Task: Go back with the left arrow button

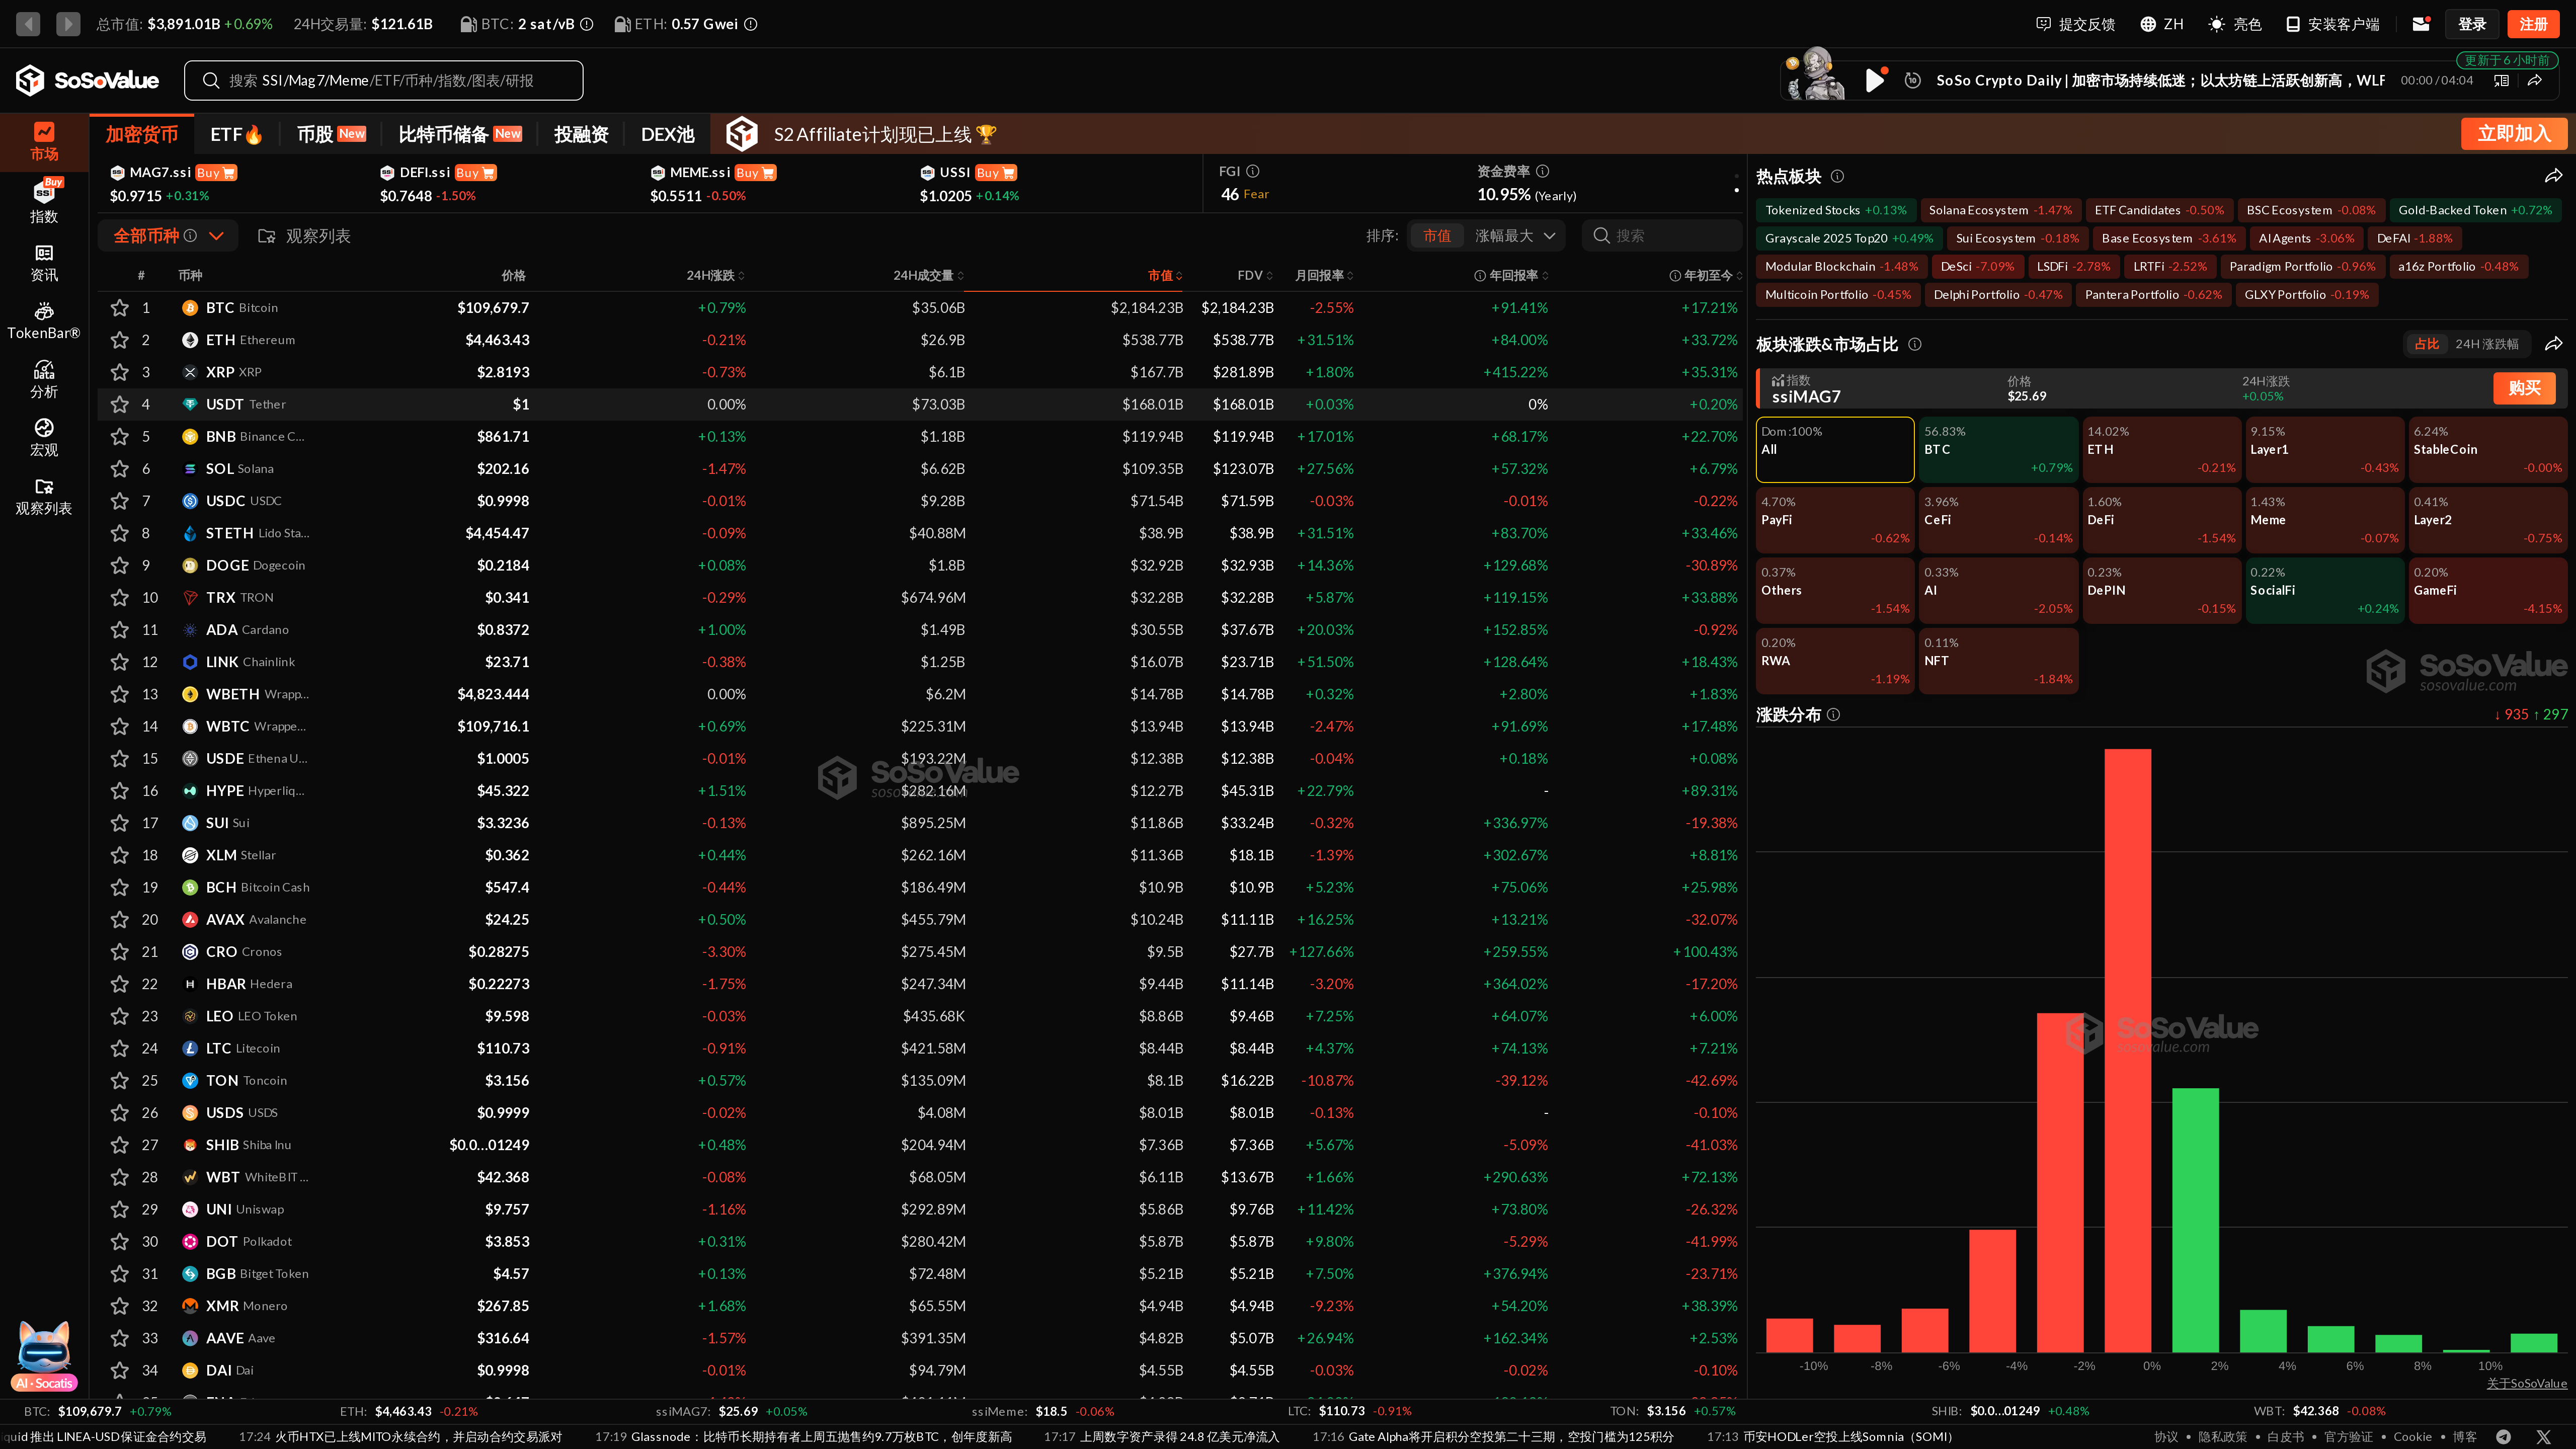Action: (x=28, y=23)
